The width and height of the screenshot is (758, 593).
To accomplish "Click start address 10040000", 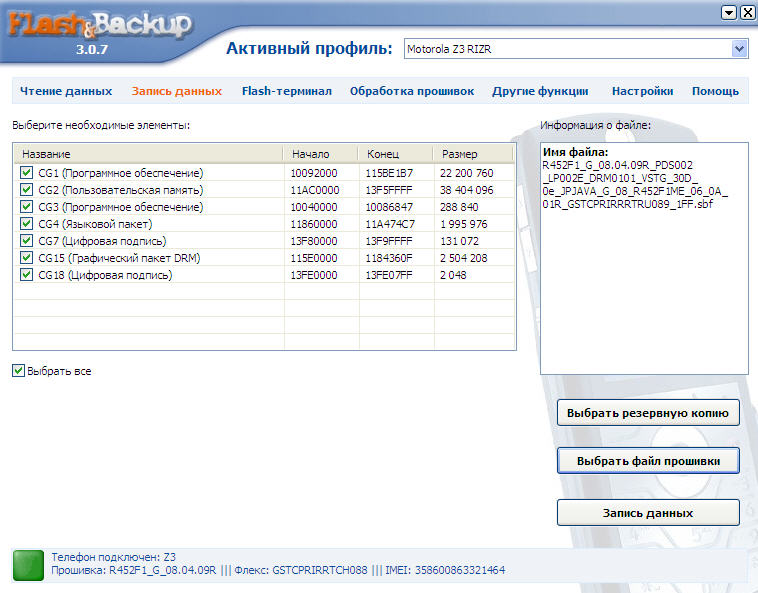I will pyautogui.click(x=314, y=207).
